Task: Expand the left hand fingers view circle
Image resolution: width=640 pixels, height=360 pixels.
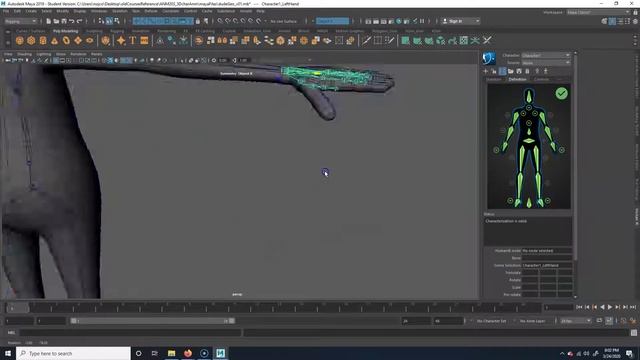Action: pos(562,150)
